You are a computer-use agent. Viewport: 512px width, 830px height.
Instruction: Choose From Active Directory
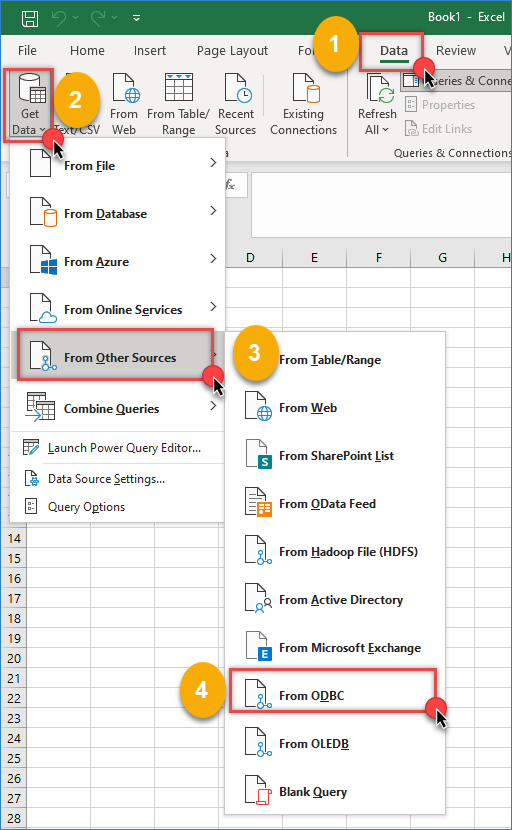[x=335, y=600]
